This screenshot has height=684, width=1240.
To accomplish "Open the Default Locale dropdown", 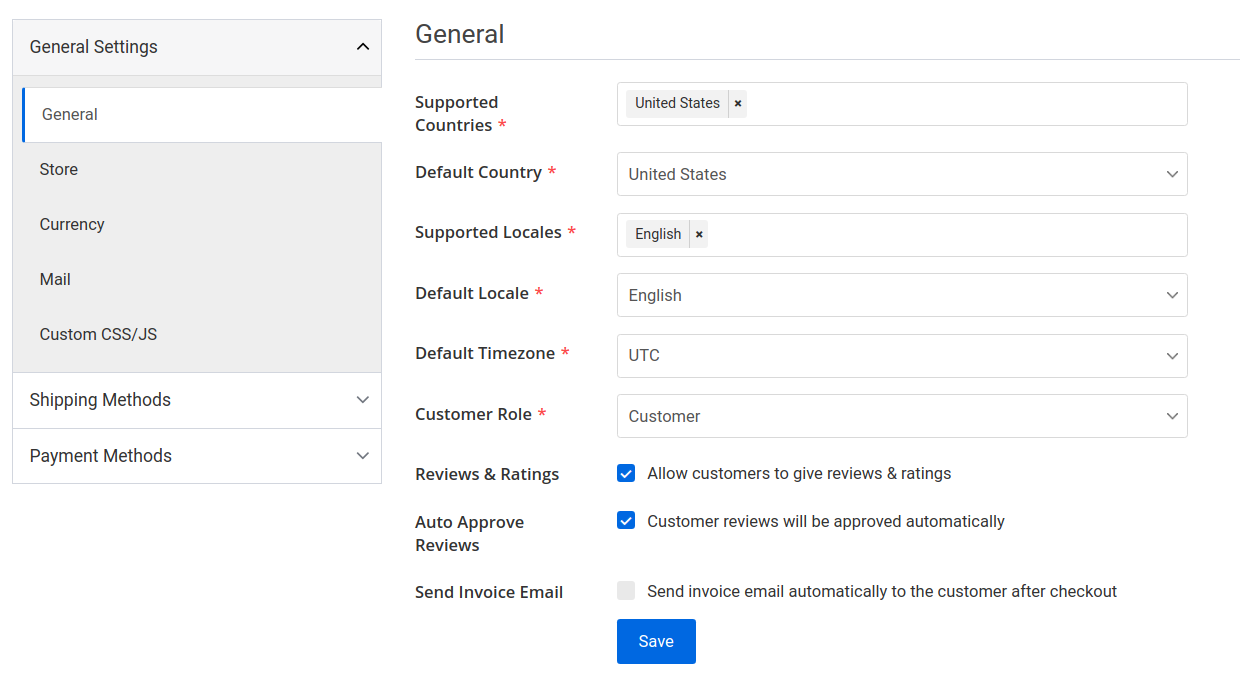I will [x=901, y=295].
